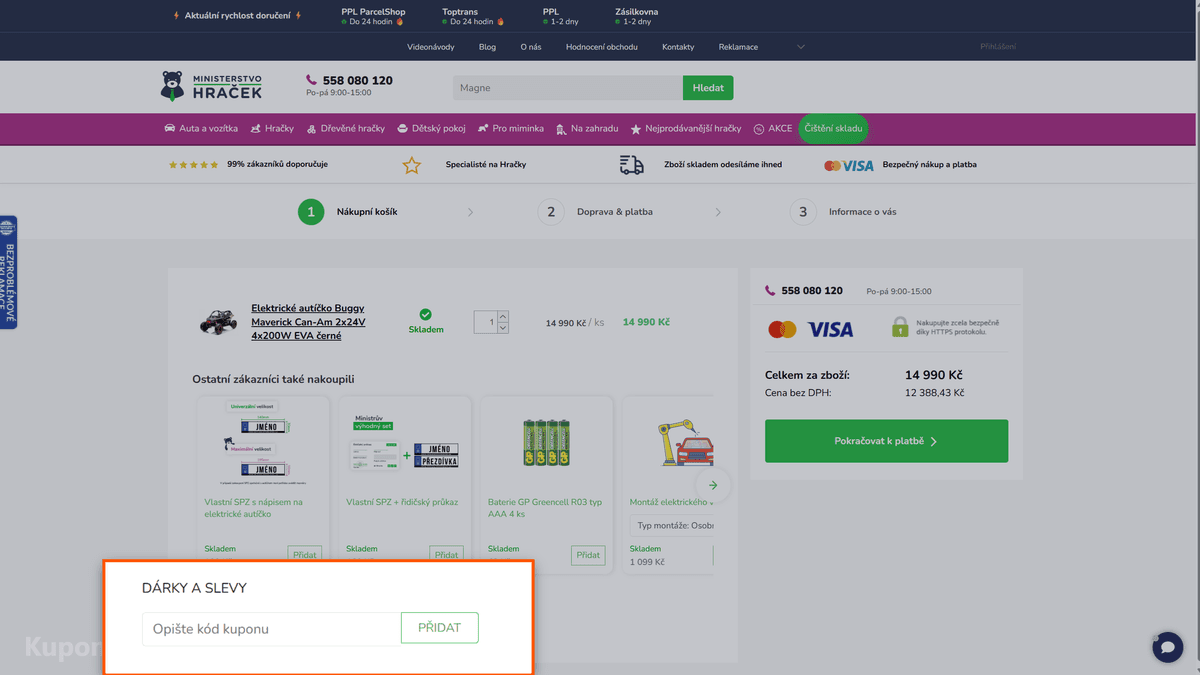Open Dřevěné hračky category
The image size is (1200, 675).
coord(346,129)
